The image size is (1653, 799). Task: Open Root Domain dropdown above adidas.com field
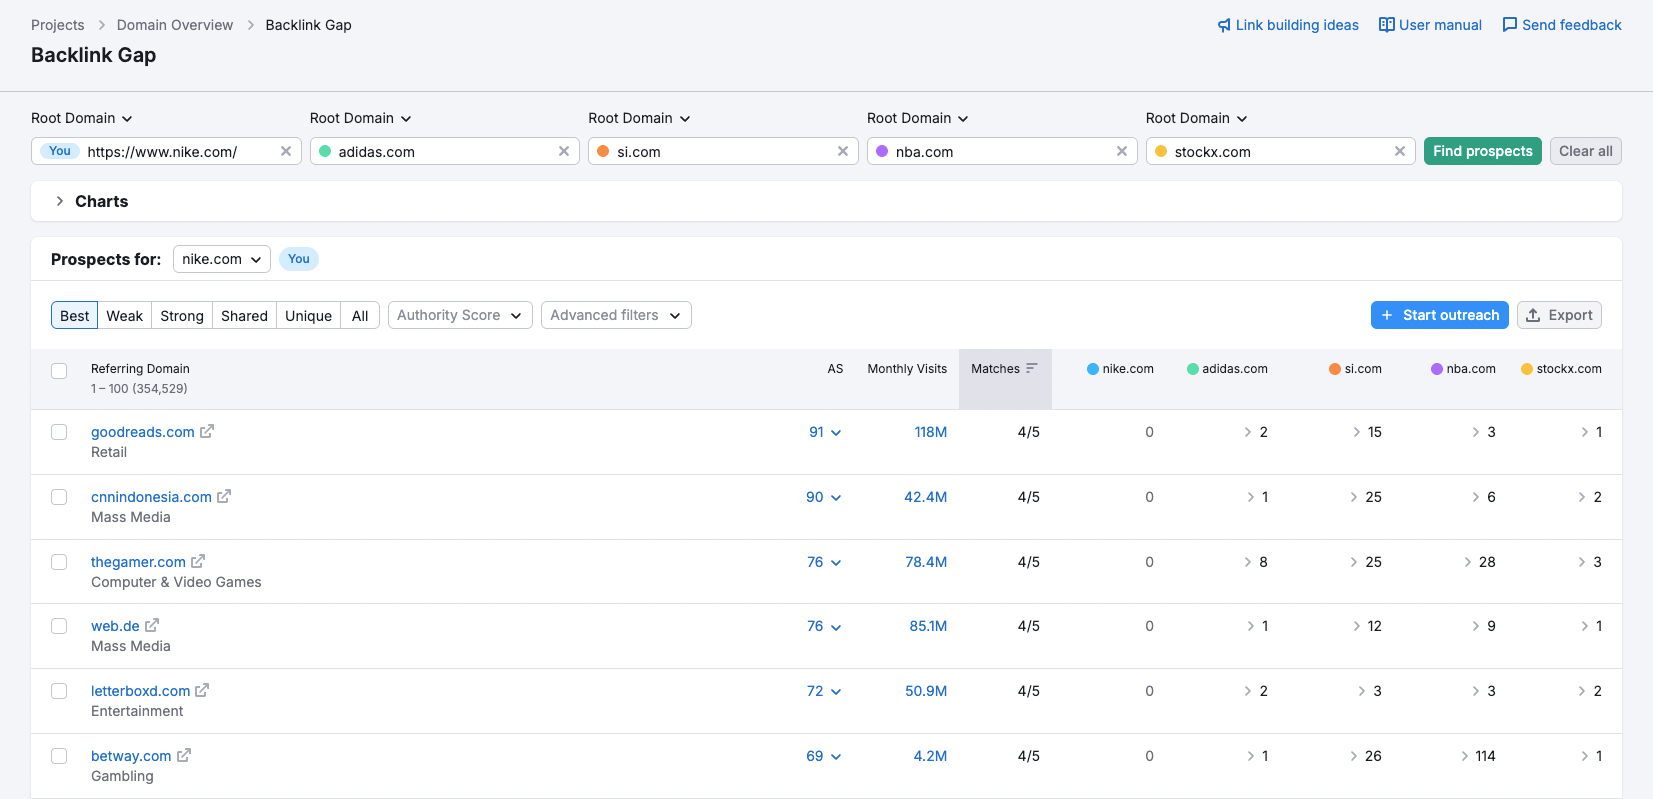[x=361, y=118]
